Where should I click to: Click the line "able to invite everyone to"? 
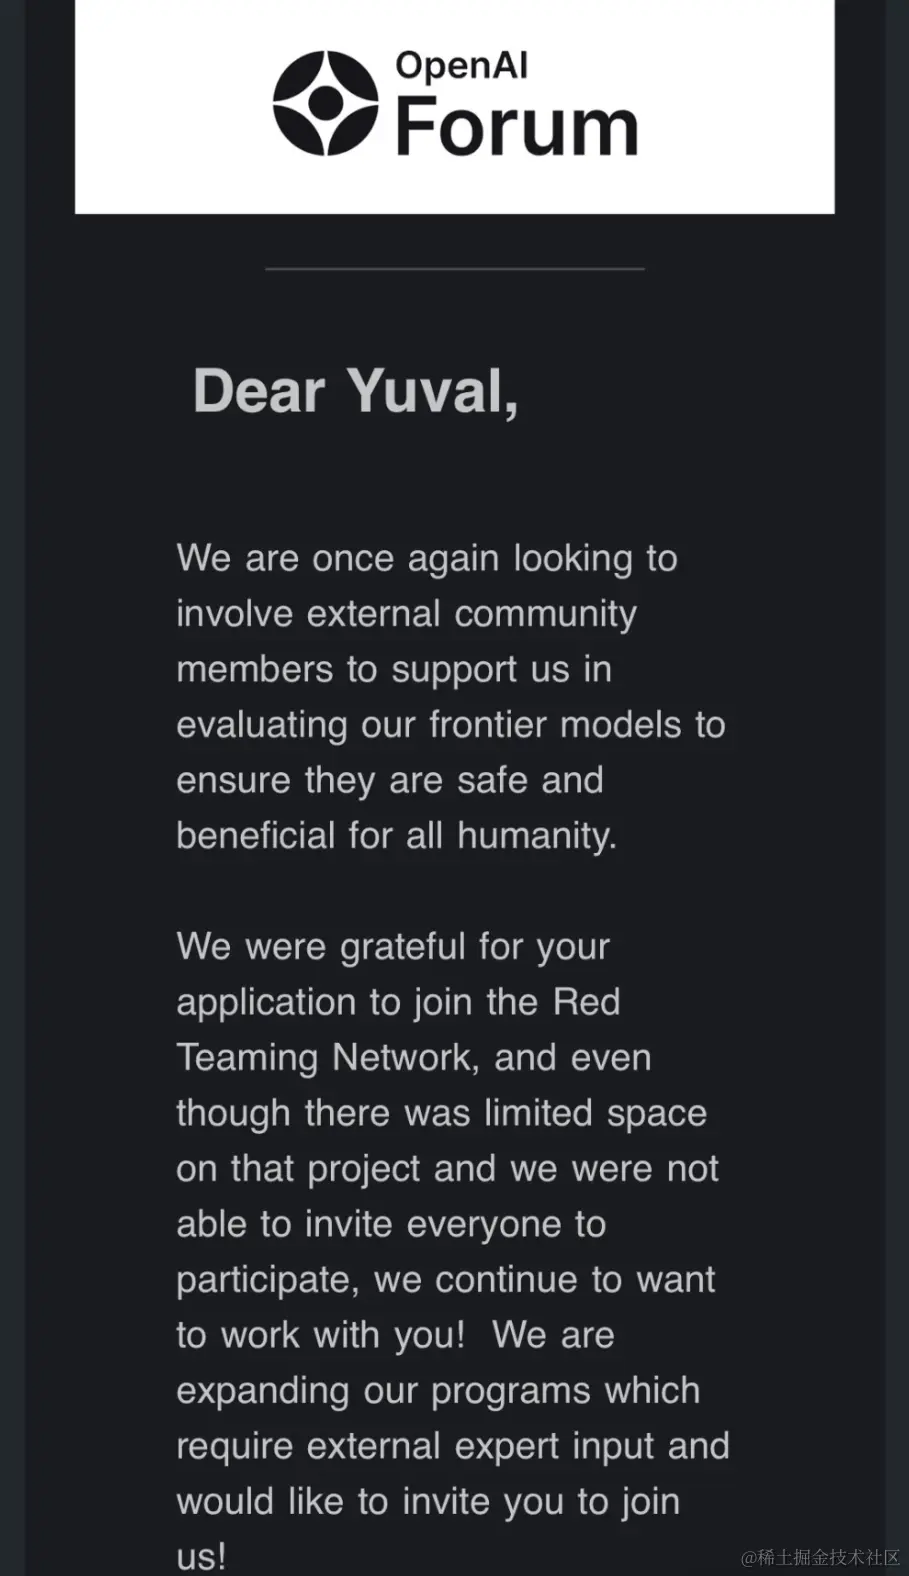tap(391, 1224)
